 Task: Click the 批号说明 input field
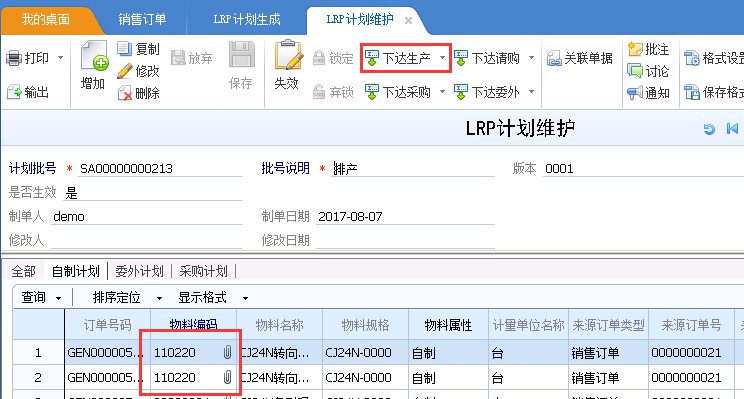point(413,169)
